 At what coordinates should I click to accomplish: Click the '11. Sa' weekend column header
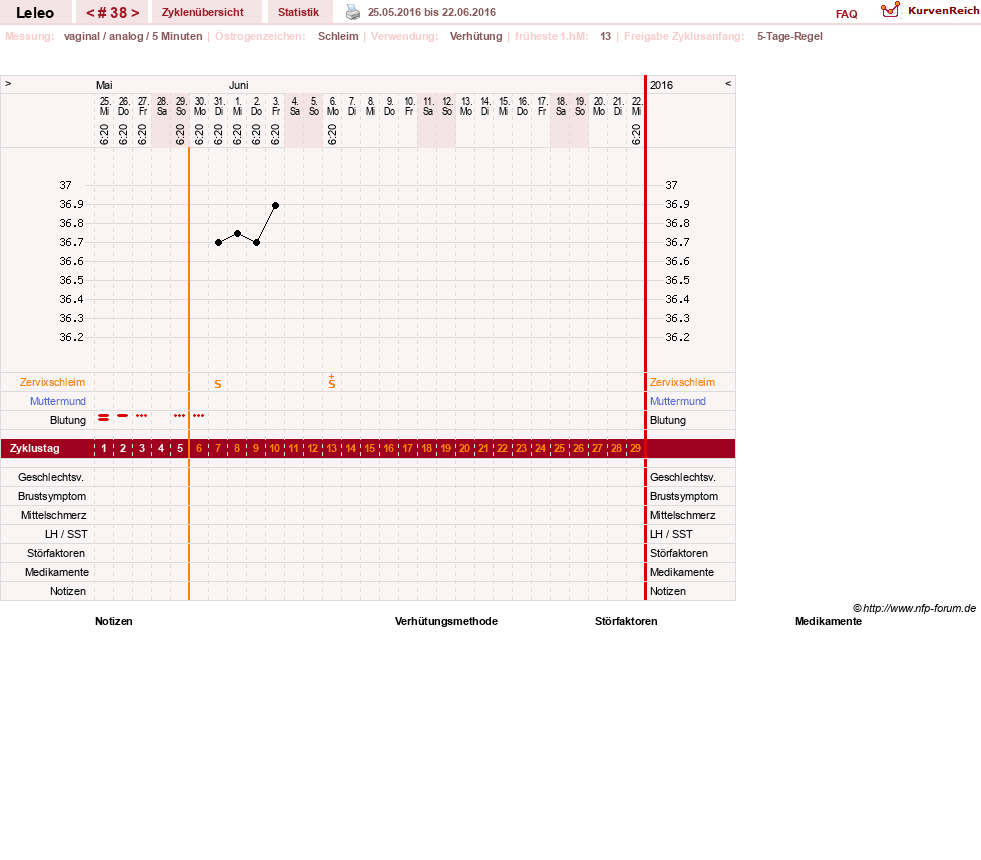[x=428, y=106]
